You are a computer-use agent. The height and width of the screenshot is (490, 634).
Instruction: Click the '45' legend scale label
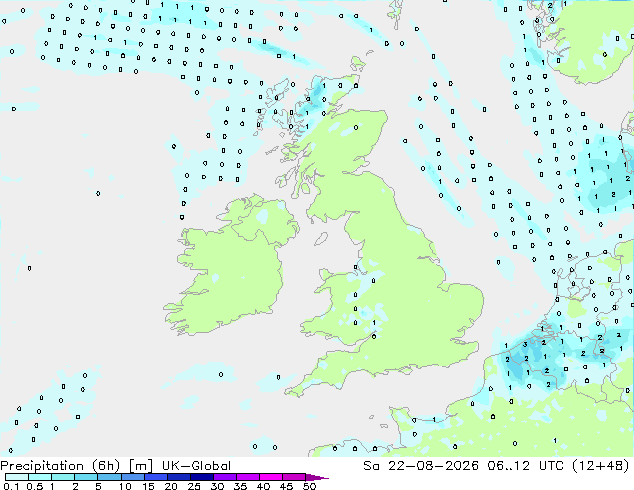coord(286,486)
